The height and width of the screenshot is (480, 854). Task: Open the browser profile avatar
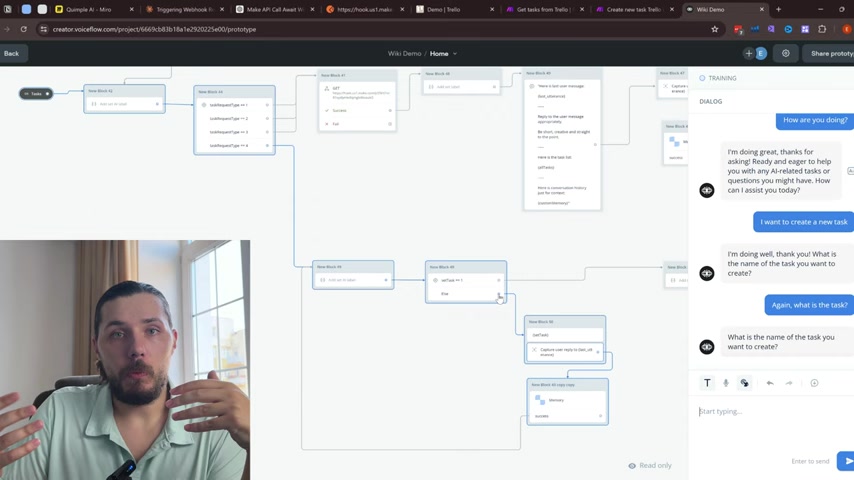click(847, 29)
